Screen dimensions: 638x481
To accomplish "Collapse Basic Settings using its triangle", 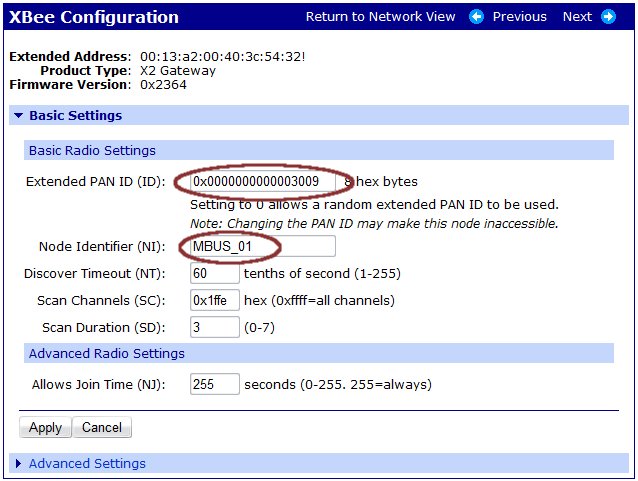I will [19, 116].
